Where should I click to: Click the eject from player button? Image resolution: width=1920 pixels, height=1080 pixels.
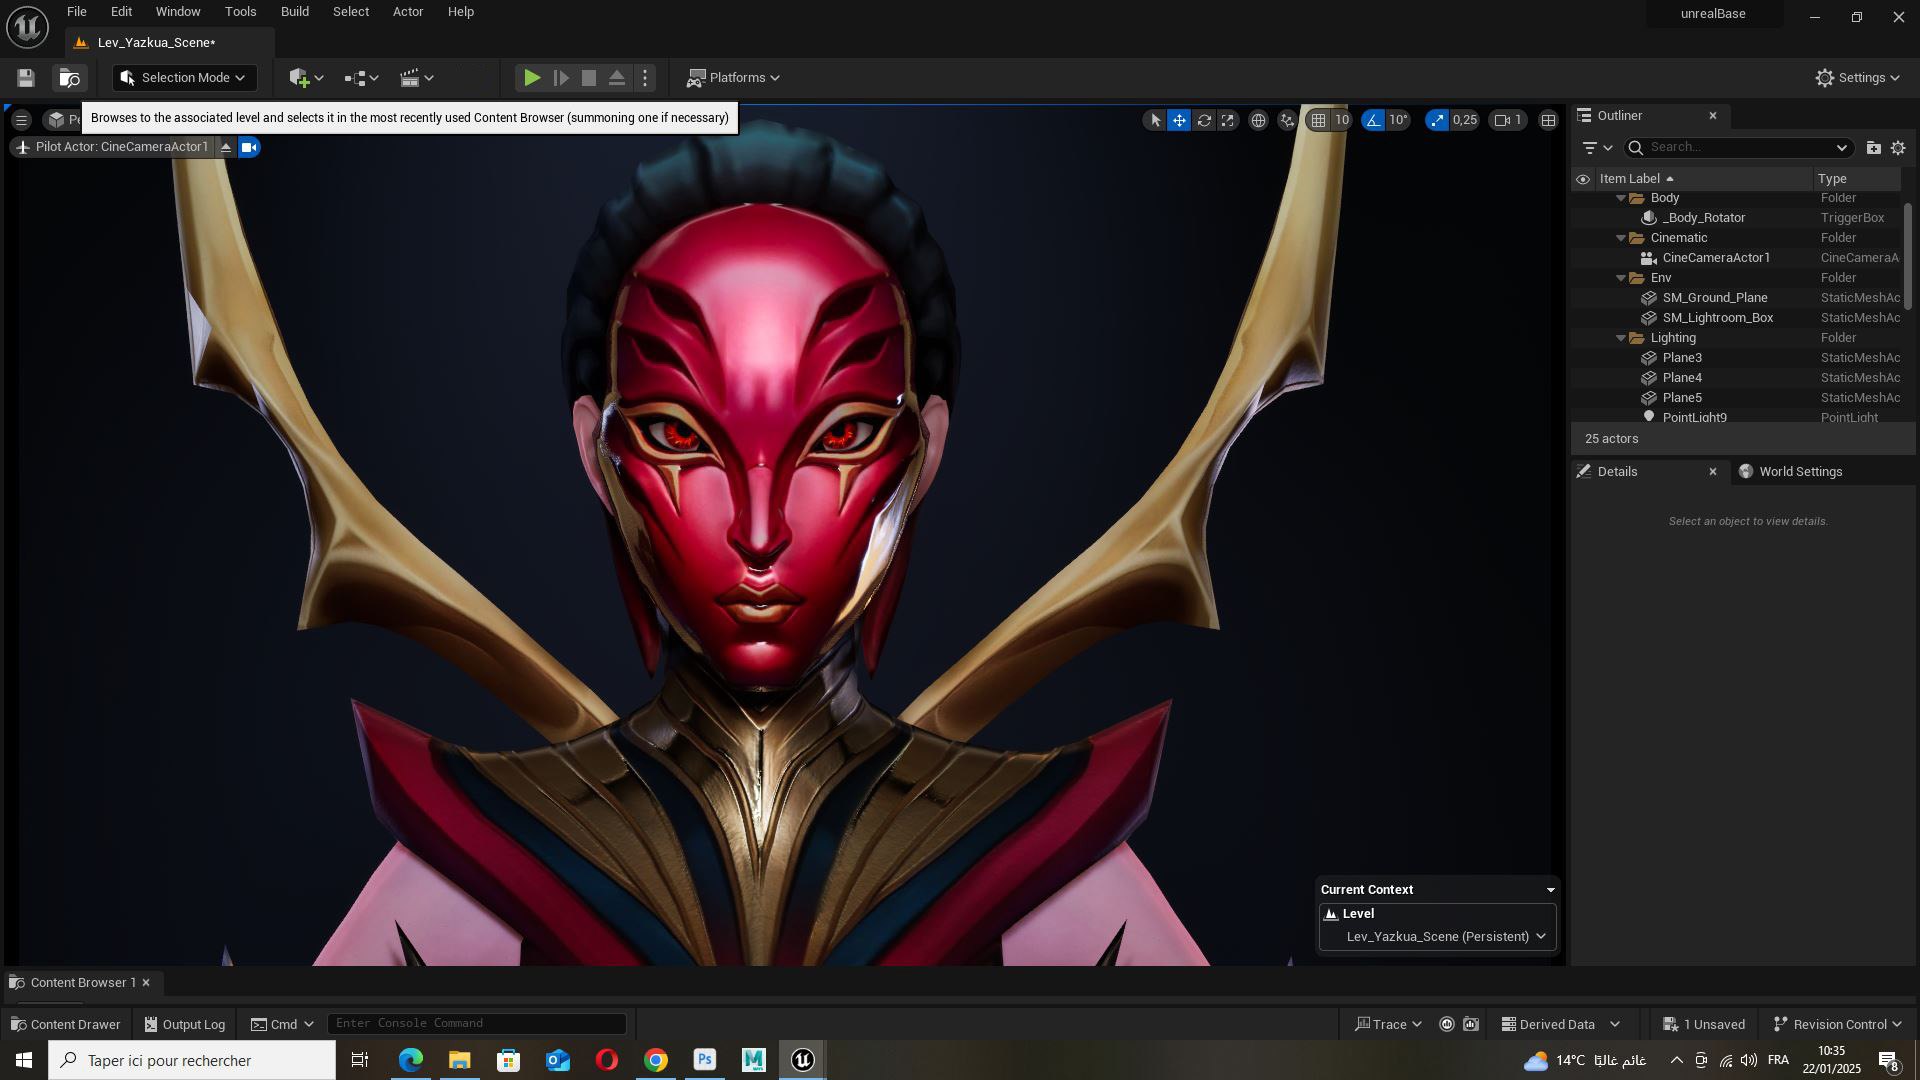click(617, 78)
